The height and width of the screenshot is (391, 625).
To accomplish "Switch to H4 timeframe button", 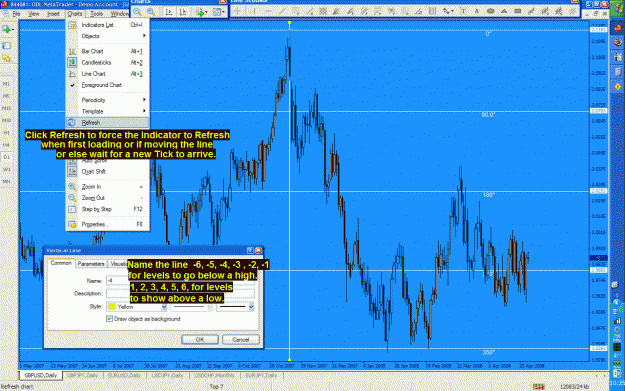I will click(x=6, y=145).
